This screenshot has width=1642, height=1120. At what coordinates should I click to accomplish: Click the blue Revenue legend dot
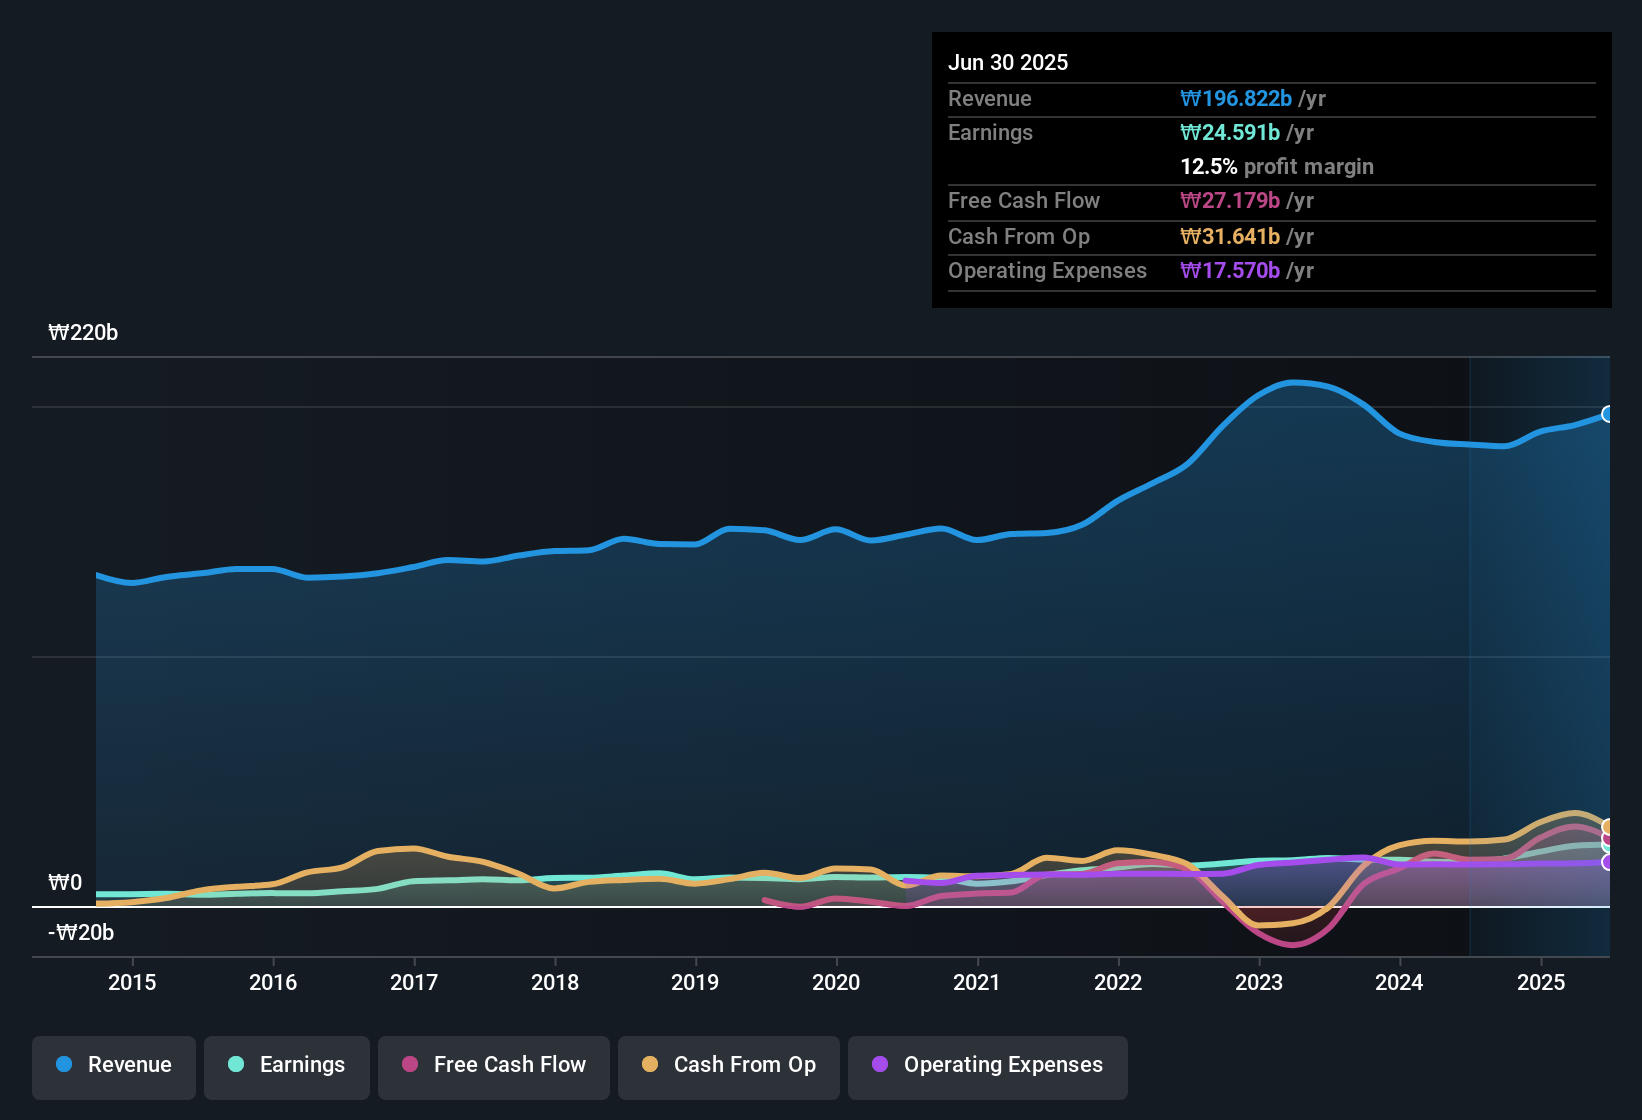tap(63, 1065)
